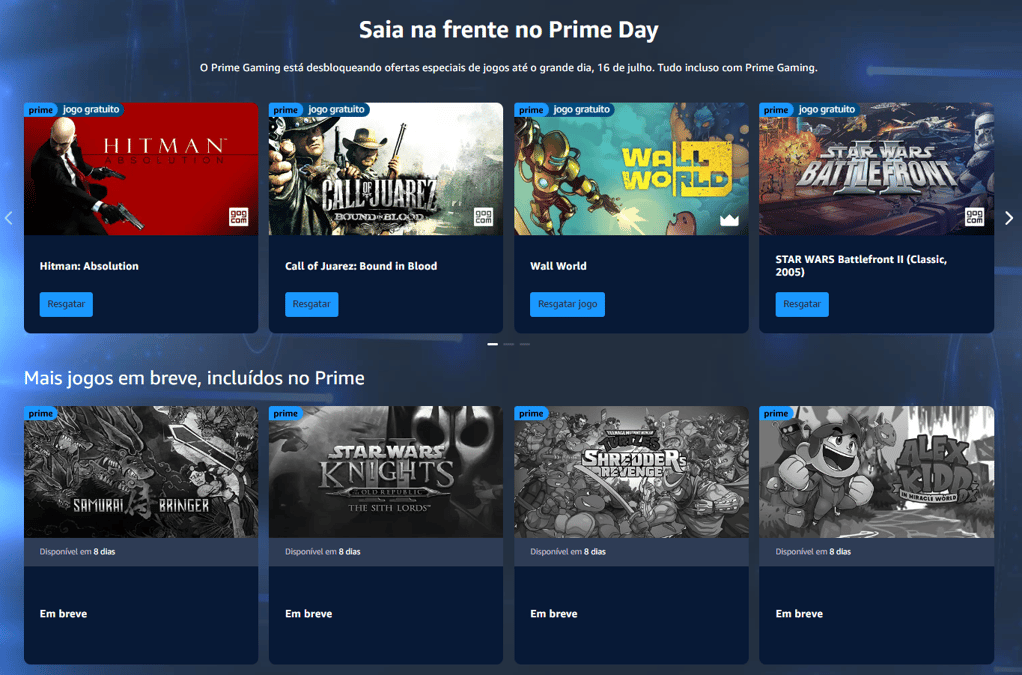The height and width of the screenshot is (675, 1022).
Task: Open the Shredder's Revenge thumbnail
Action: click(x=631, y=472)
